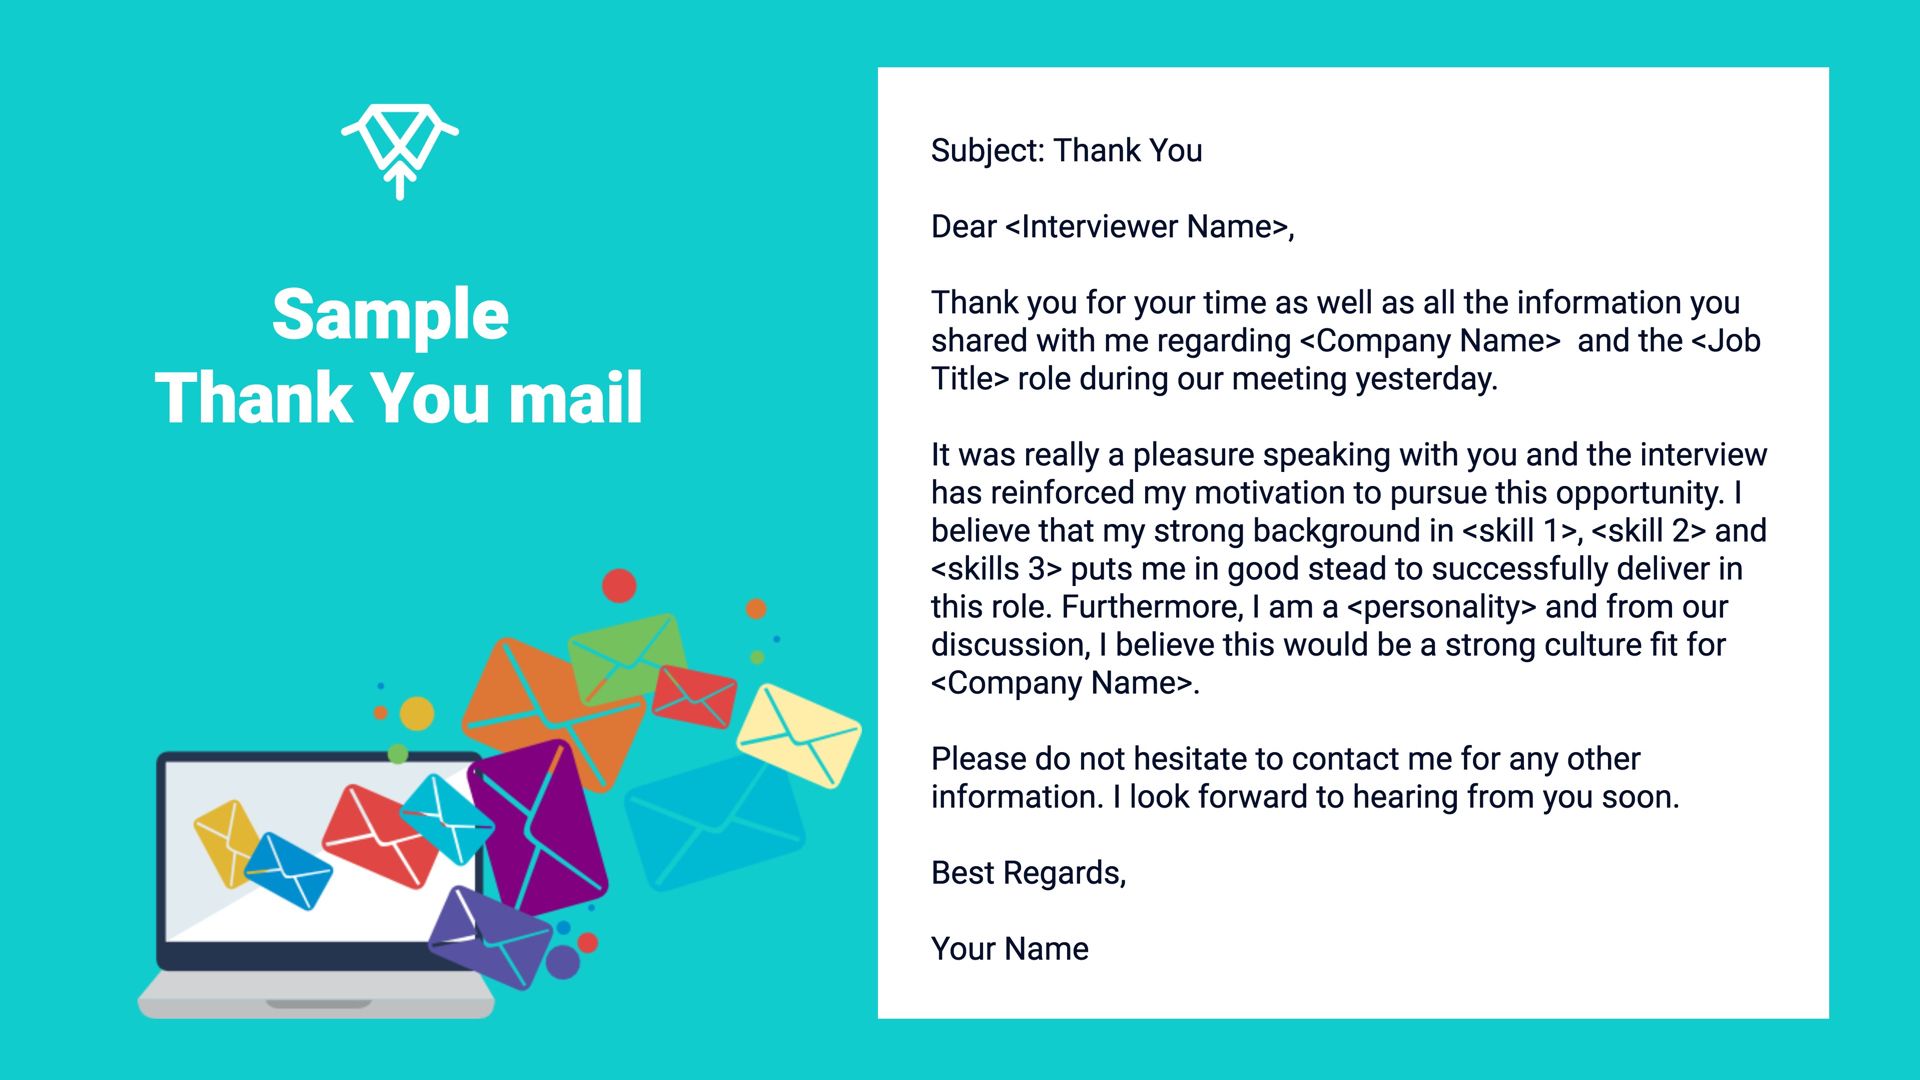The width and height of the screenshot is (1920, 1080).
Task: Click the 'Your Name' signature line
Action: [x=1009, y=949]
